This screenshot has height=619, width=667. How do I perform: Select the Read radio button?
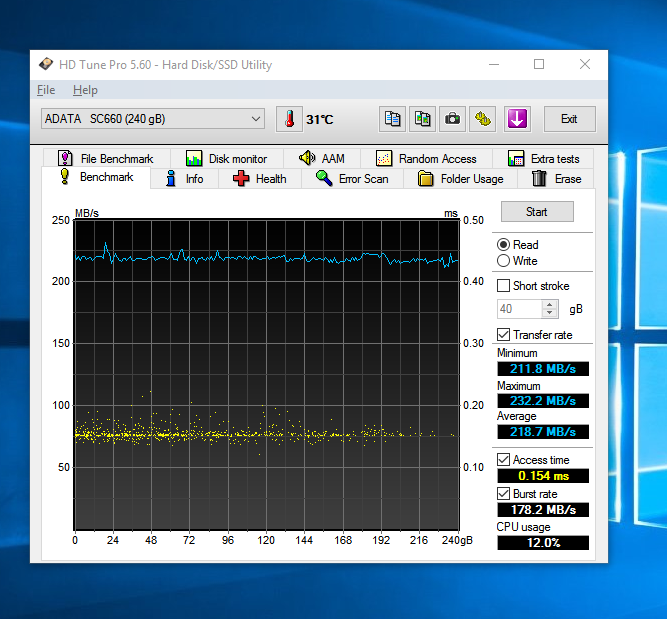pyautogui.click(x=503, y=245)
